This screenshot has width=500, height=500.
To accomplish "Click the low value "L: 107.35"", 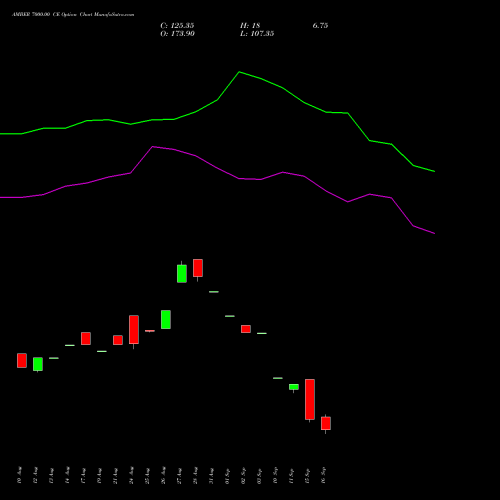I will coord(257,34).
